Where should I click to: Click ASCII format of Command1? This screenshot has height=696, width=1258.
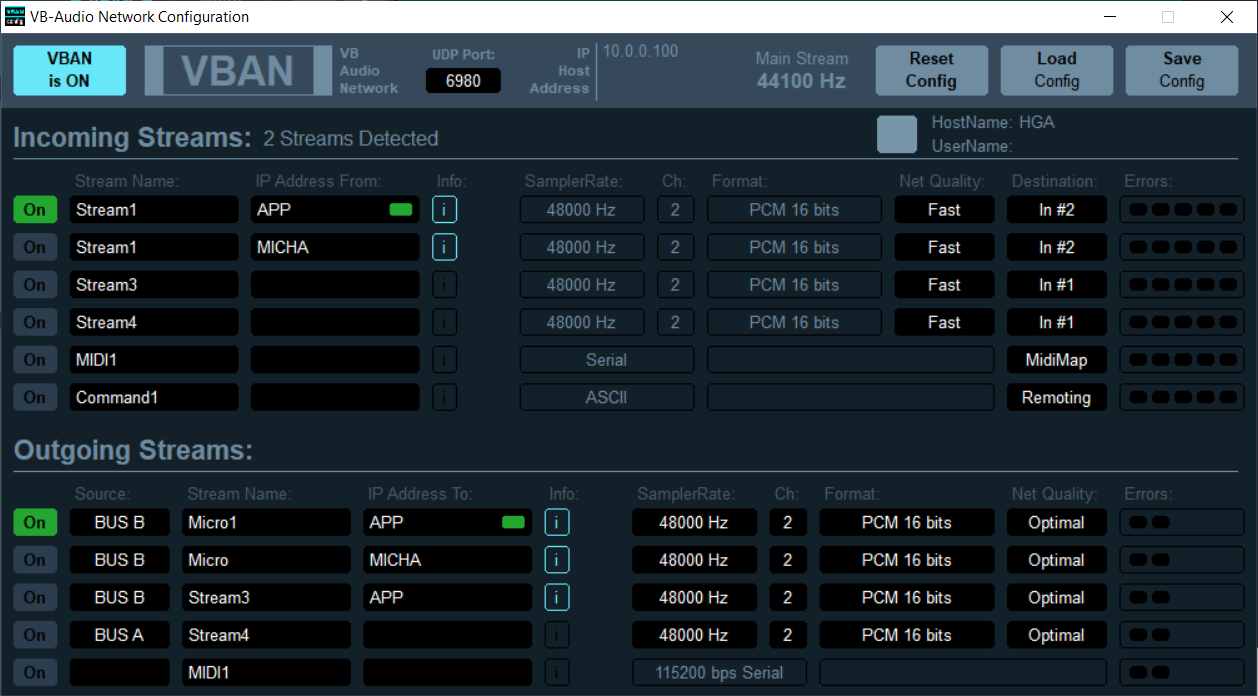[x=607, y=397]
